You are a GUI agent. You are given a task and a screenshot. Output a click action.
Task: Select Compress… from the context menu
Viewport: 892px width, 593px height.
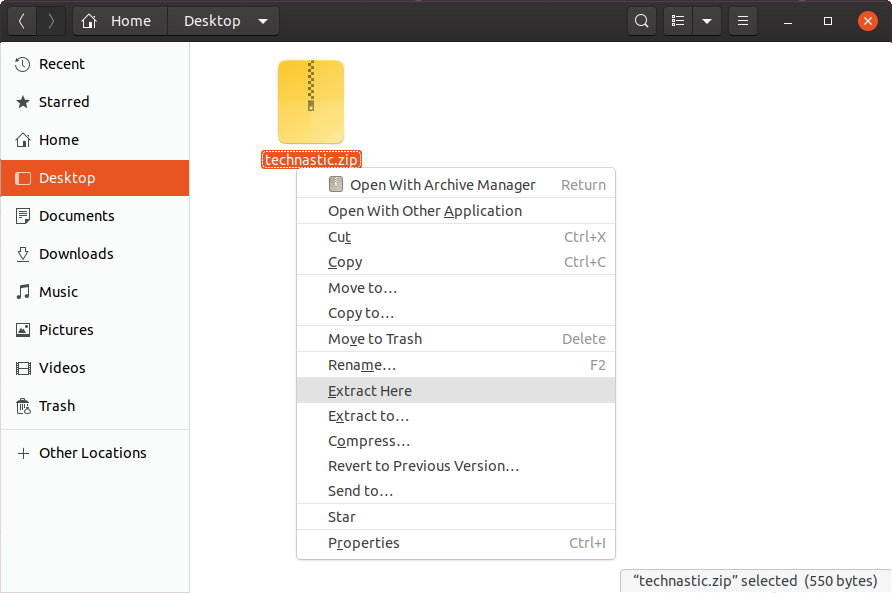point(369,441)
